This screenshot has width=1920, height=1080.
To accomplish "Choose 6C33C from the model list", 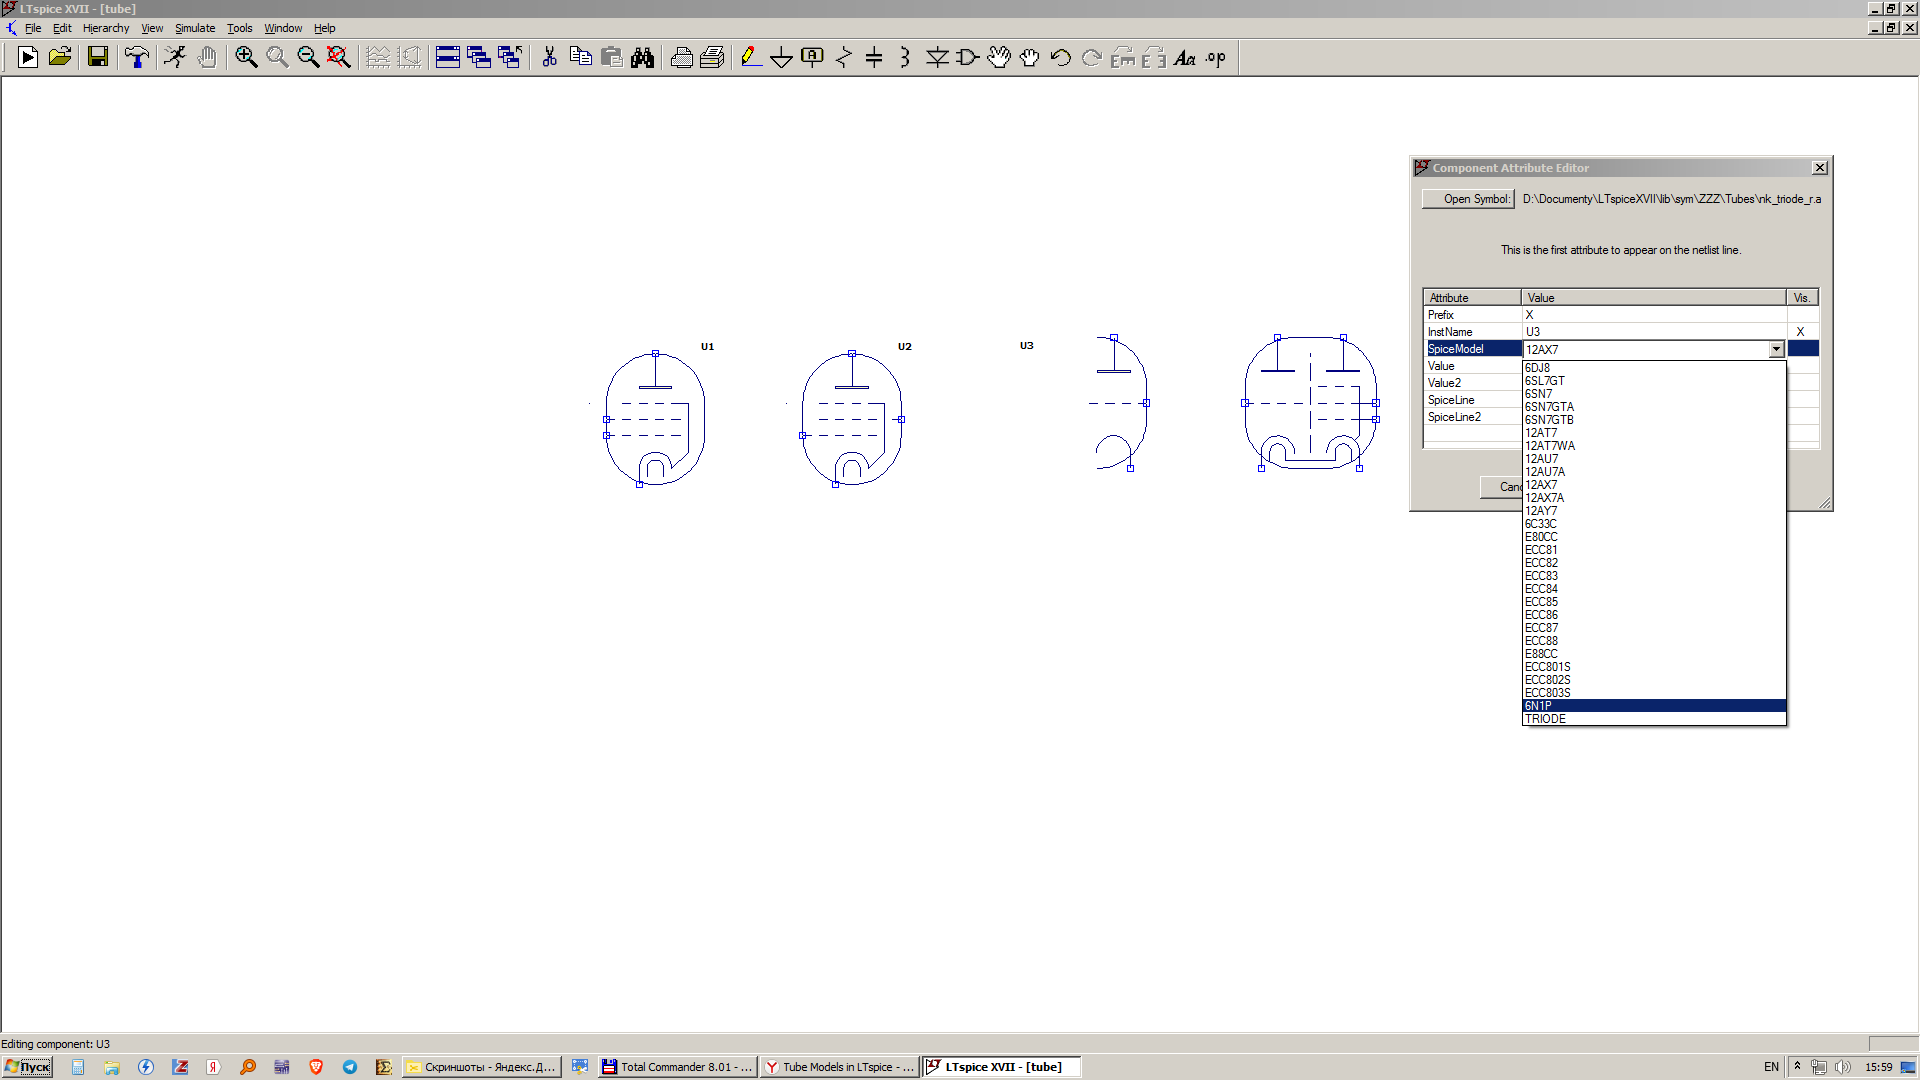I will point(1654,524).
